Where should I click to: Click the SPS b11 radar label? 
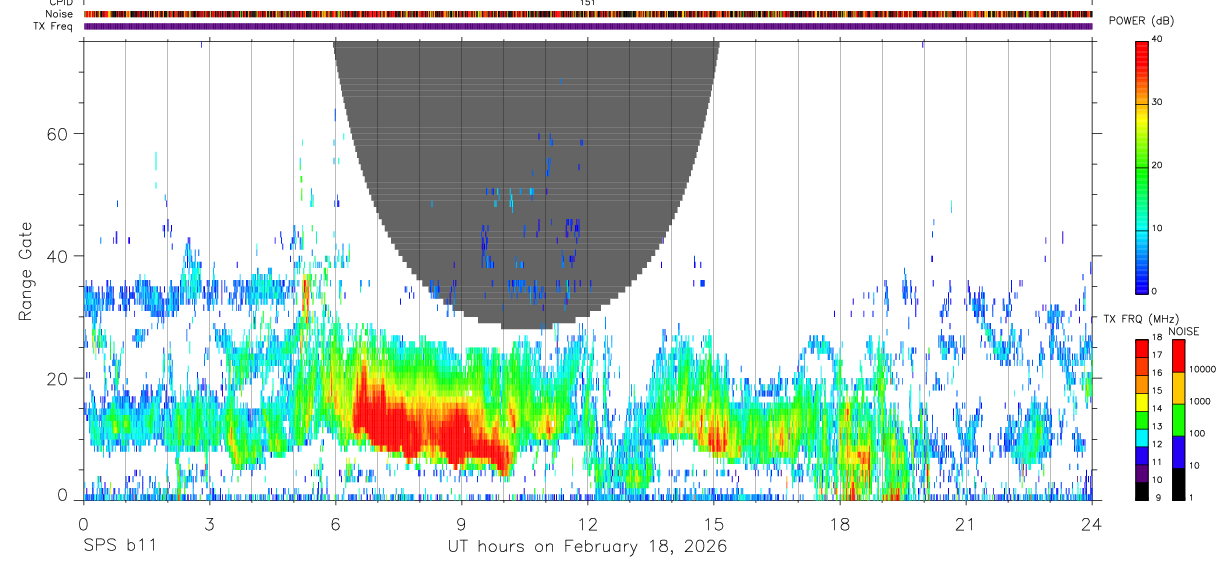pos(119,546)
